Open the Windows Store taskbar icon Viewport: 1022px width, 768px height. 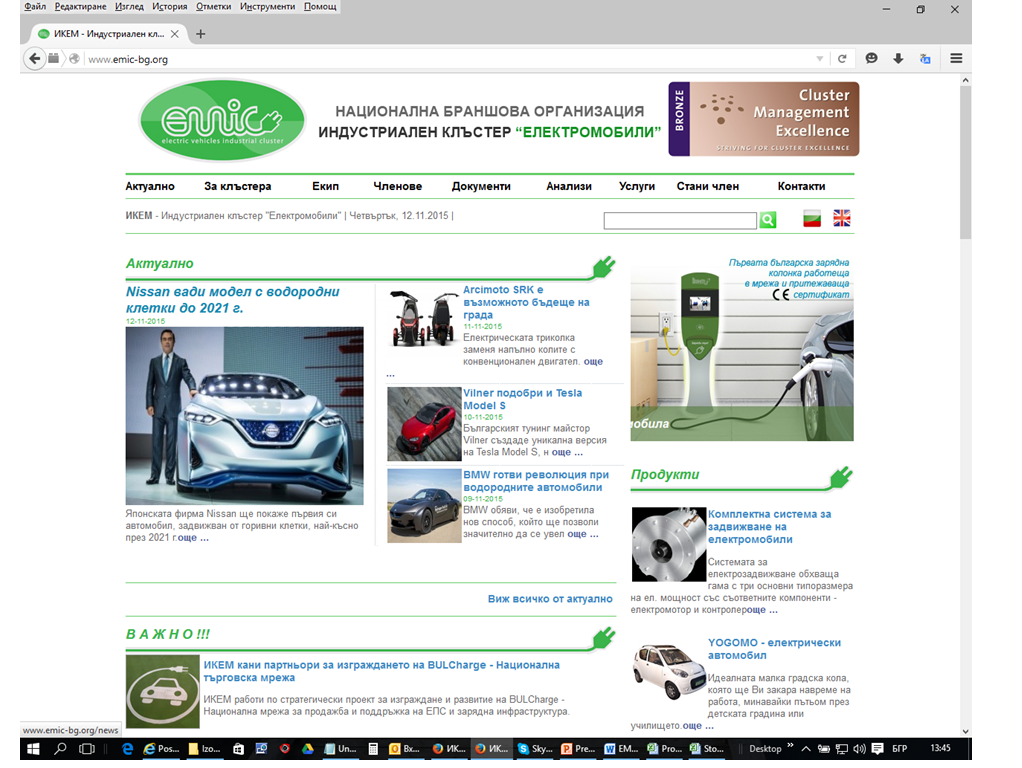(x=239, y=748)
